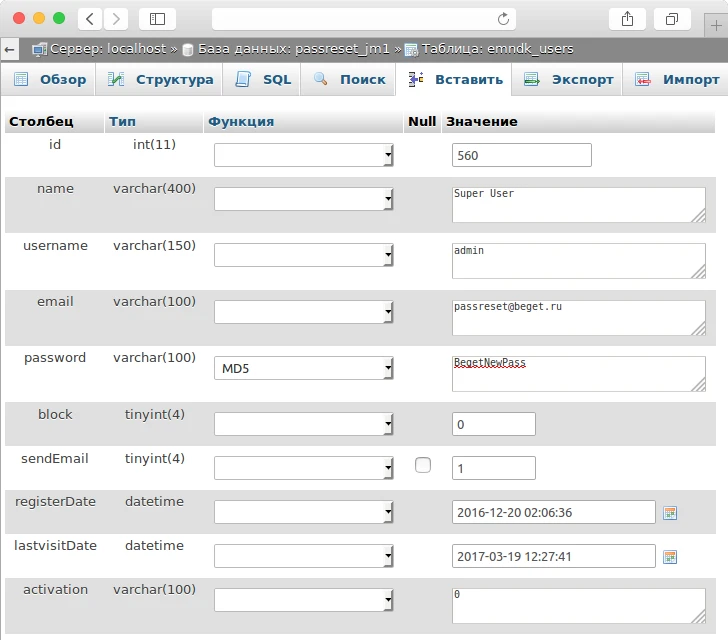Click the Safari sidebar toggle icon
Image resolution: width=728 pixels, height=640 pixels.
coord(157,19)
